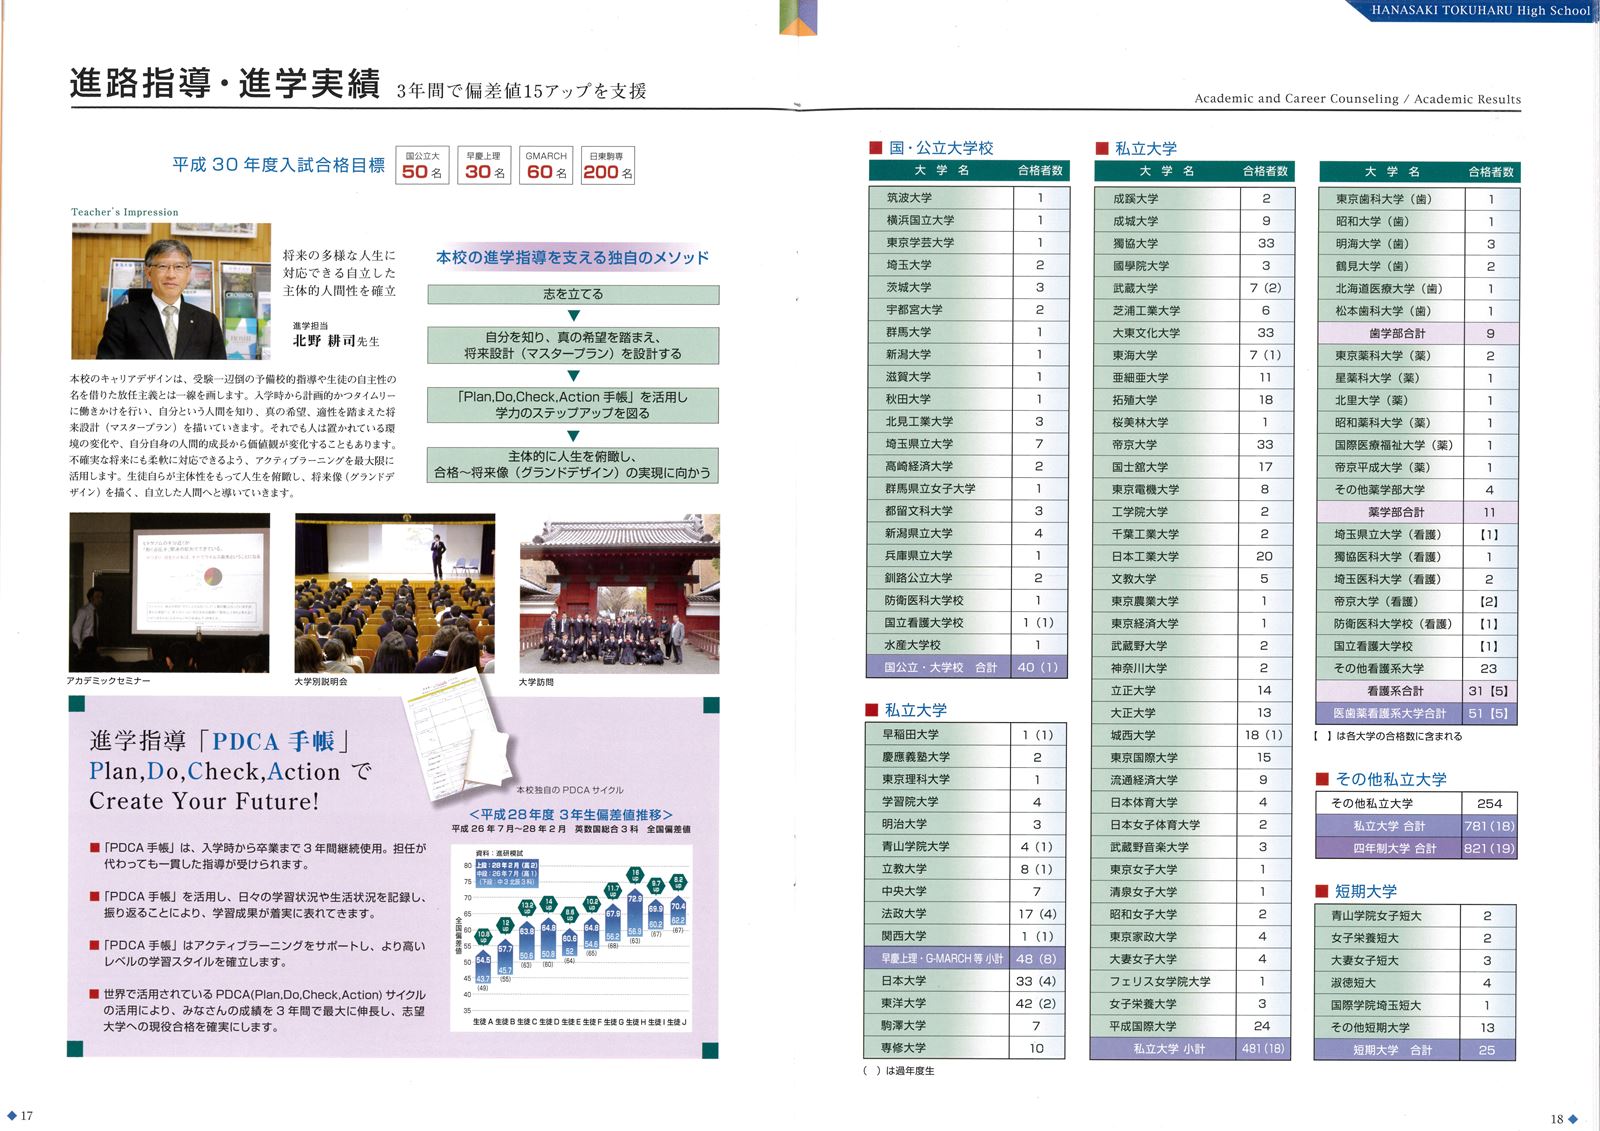1600x1131 pixels.
Task: Open the アカデミックセミナー classroom photo
Action: pyautogui.click(x=170, y=593)
